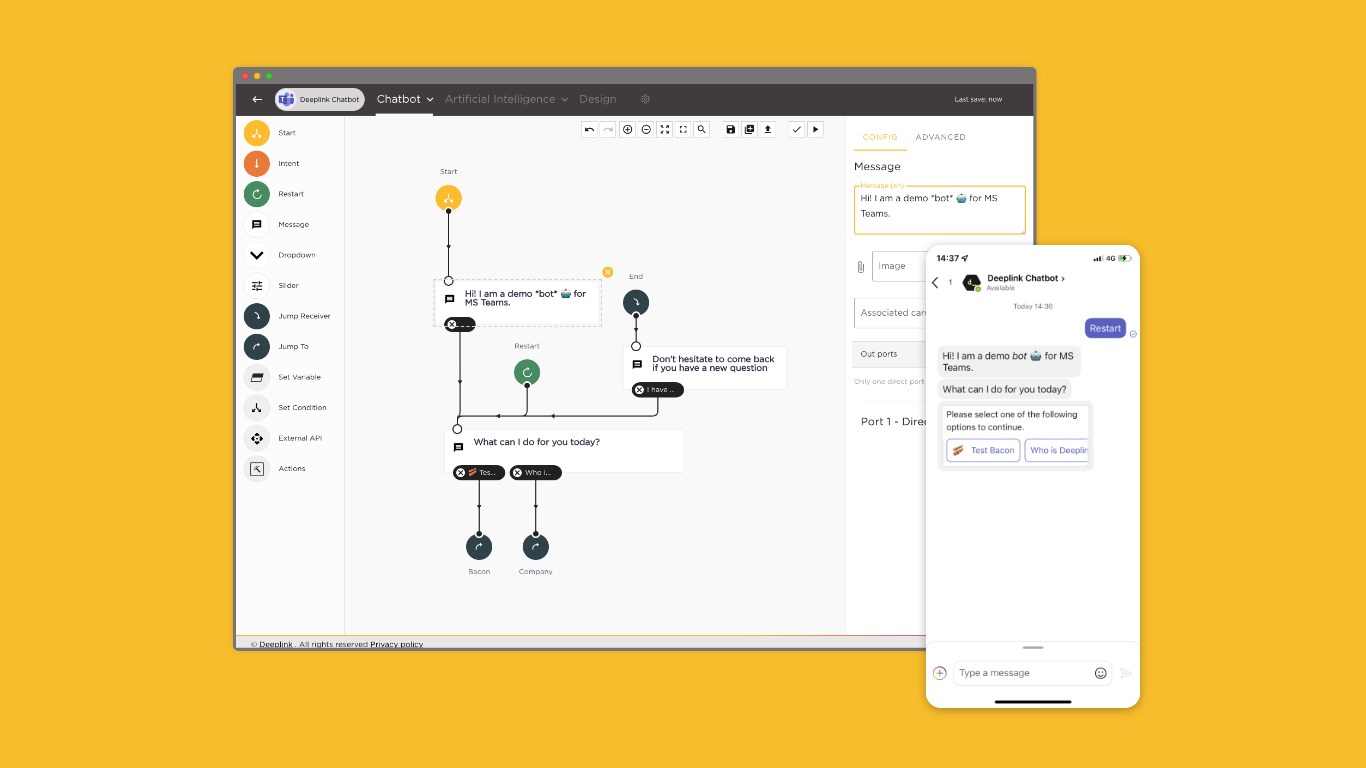Viewport: 1366px width, 768px height.
Task: Click the Bacon jump node on canvas
Action: 479,547
